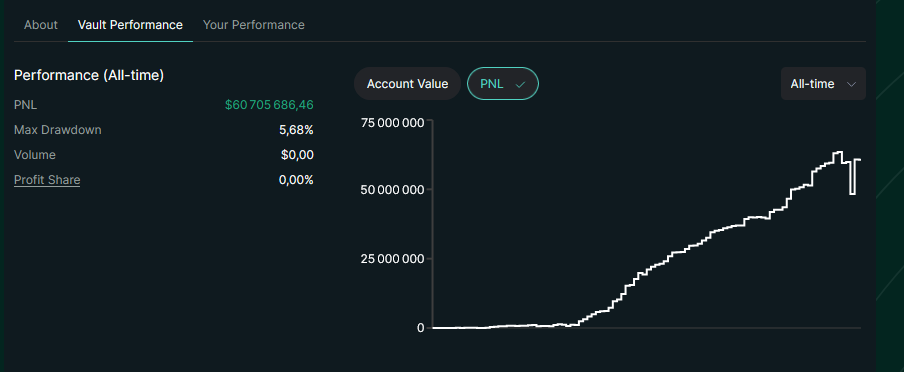Viewport: 904px width, 372px height.
Task: Switch to Vault Performance tab
Action: (130, 25)
